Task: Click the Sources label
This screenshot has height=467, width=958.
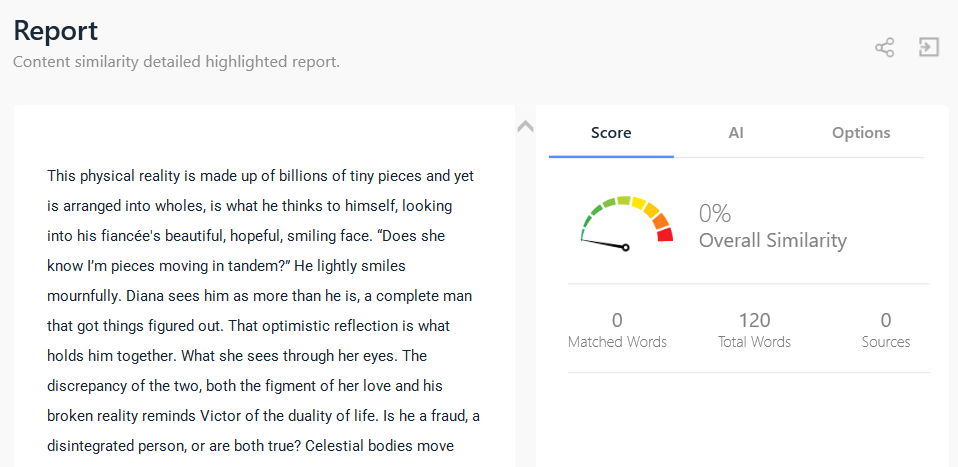Action: pos(886,342)
